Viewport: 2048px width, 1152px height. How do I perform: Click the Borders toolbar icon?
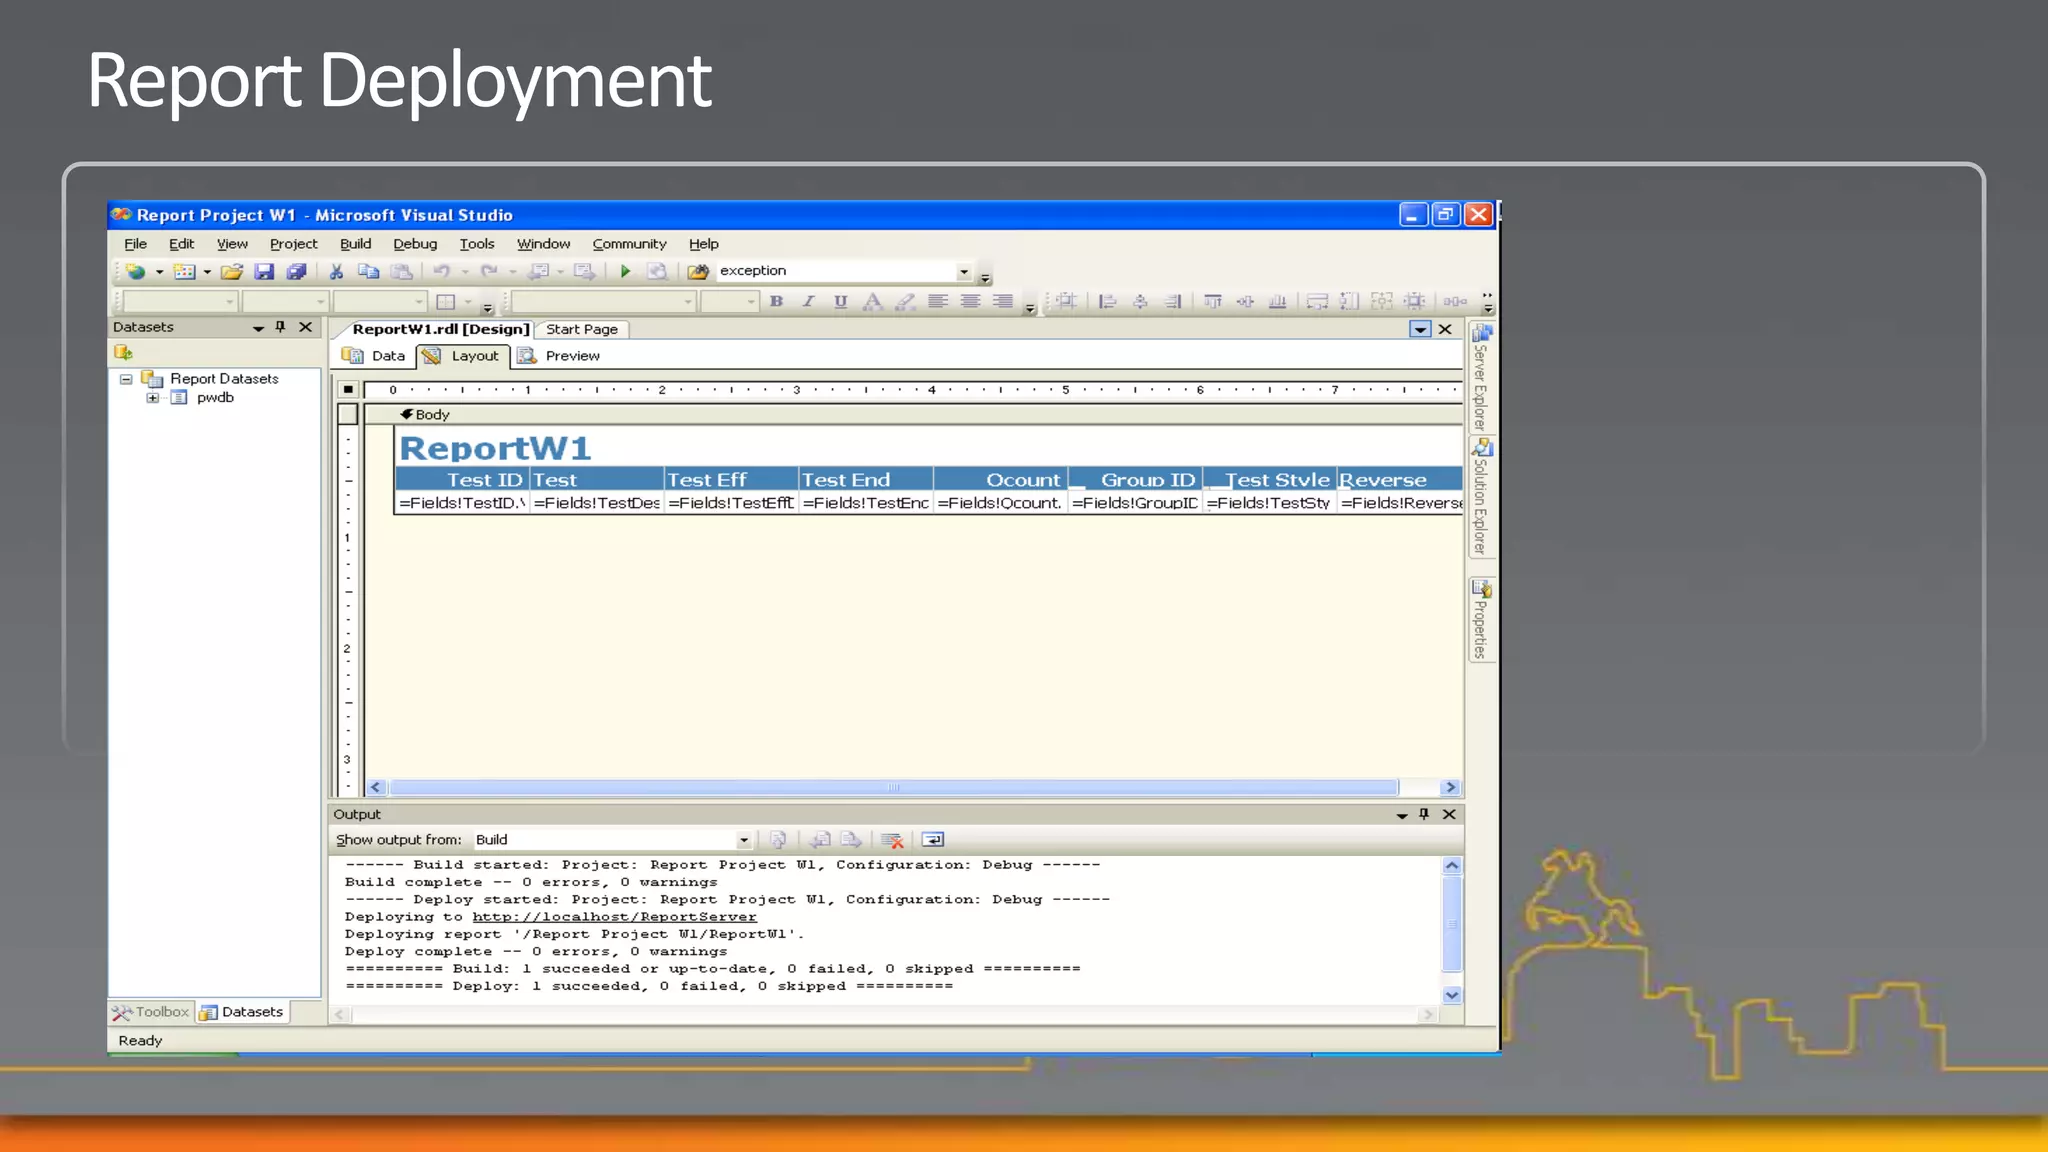pyautogui.click(x=446, y=301)
